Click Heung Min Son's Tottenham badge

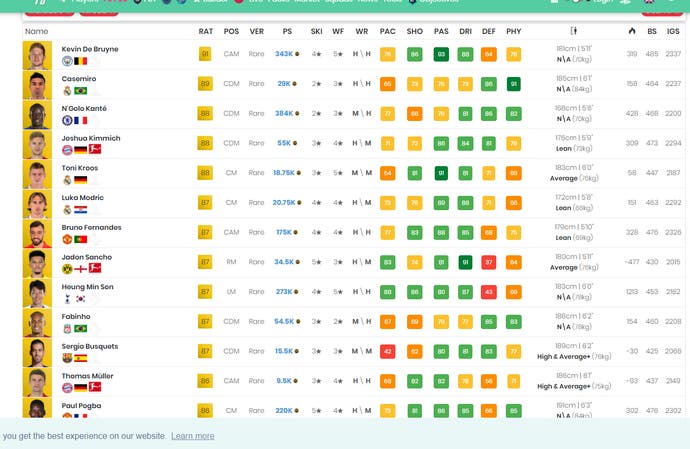[67, 299]
